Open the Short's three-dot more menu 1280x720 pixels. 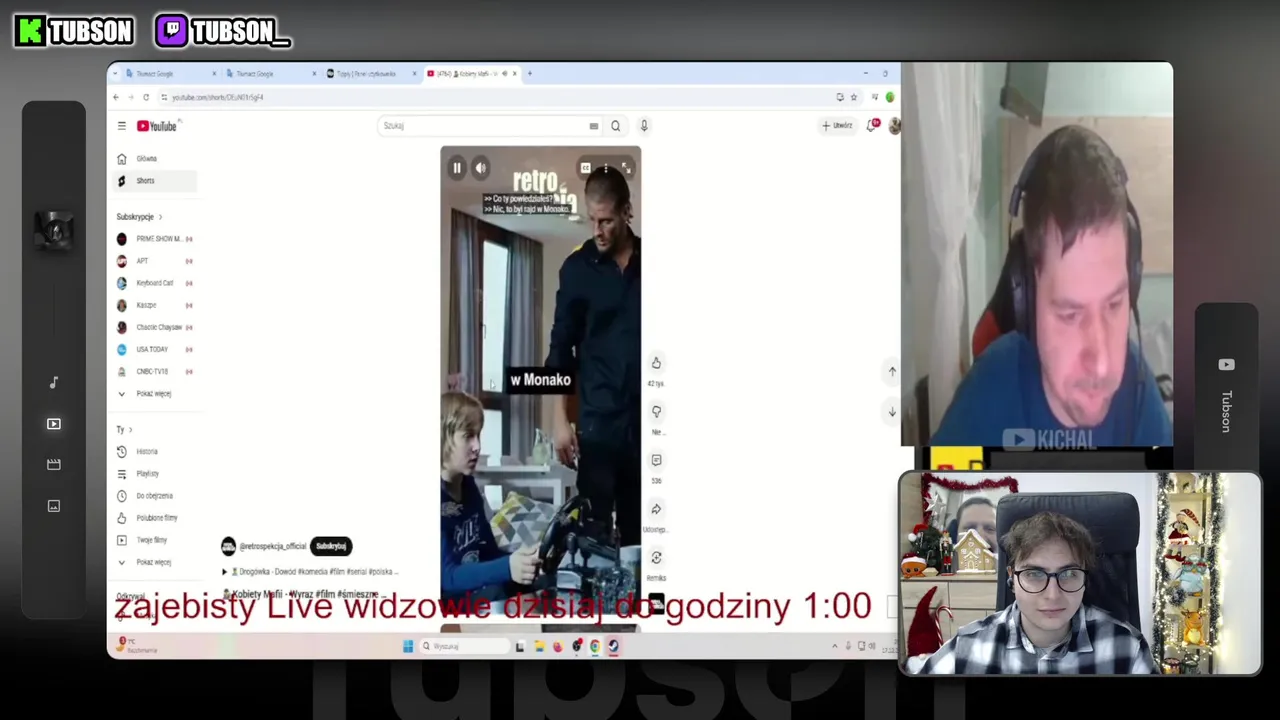coord(606,168)
